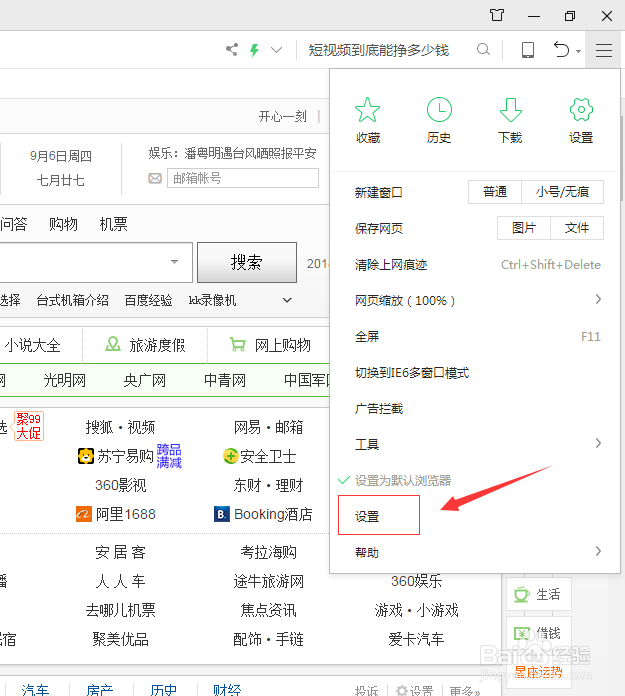625x696 pixels.
Task: Open 小说大全 category
Action: pos(33,345)
